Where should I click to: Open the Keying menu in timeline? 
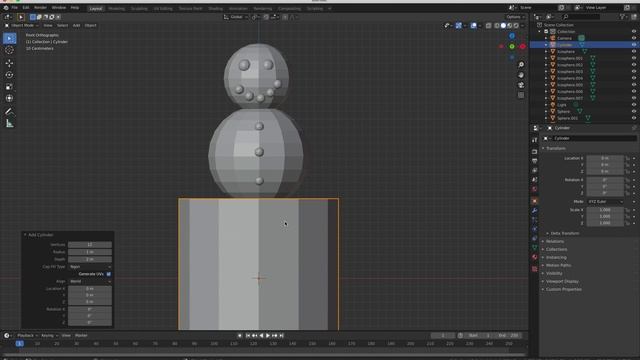click(x=49, y=336)
